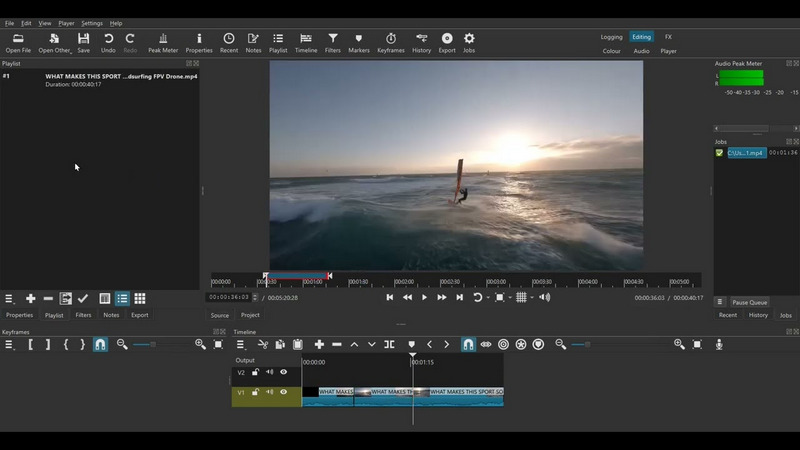Image resolution: width=800 pixels, height=450 pixels.
Task: Skip to the next point in player
Action: pos(459,297)
